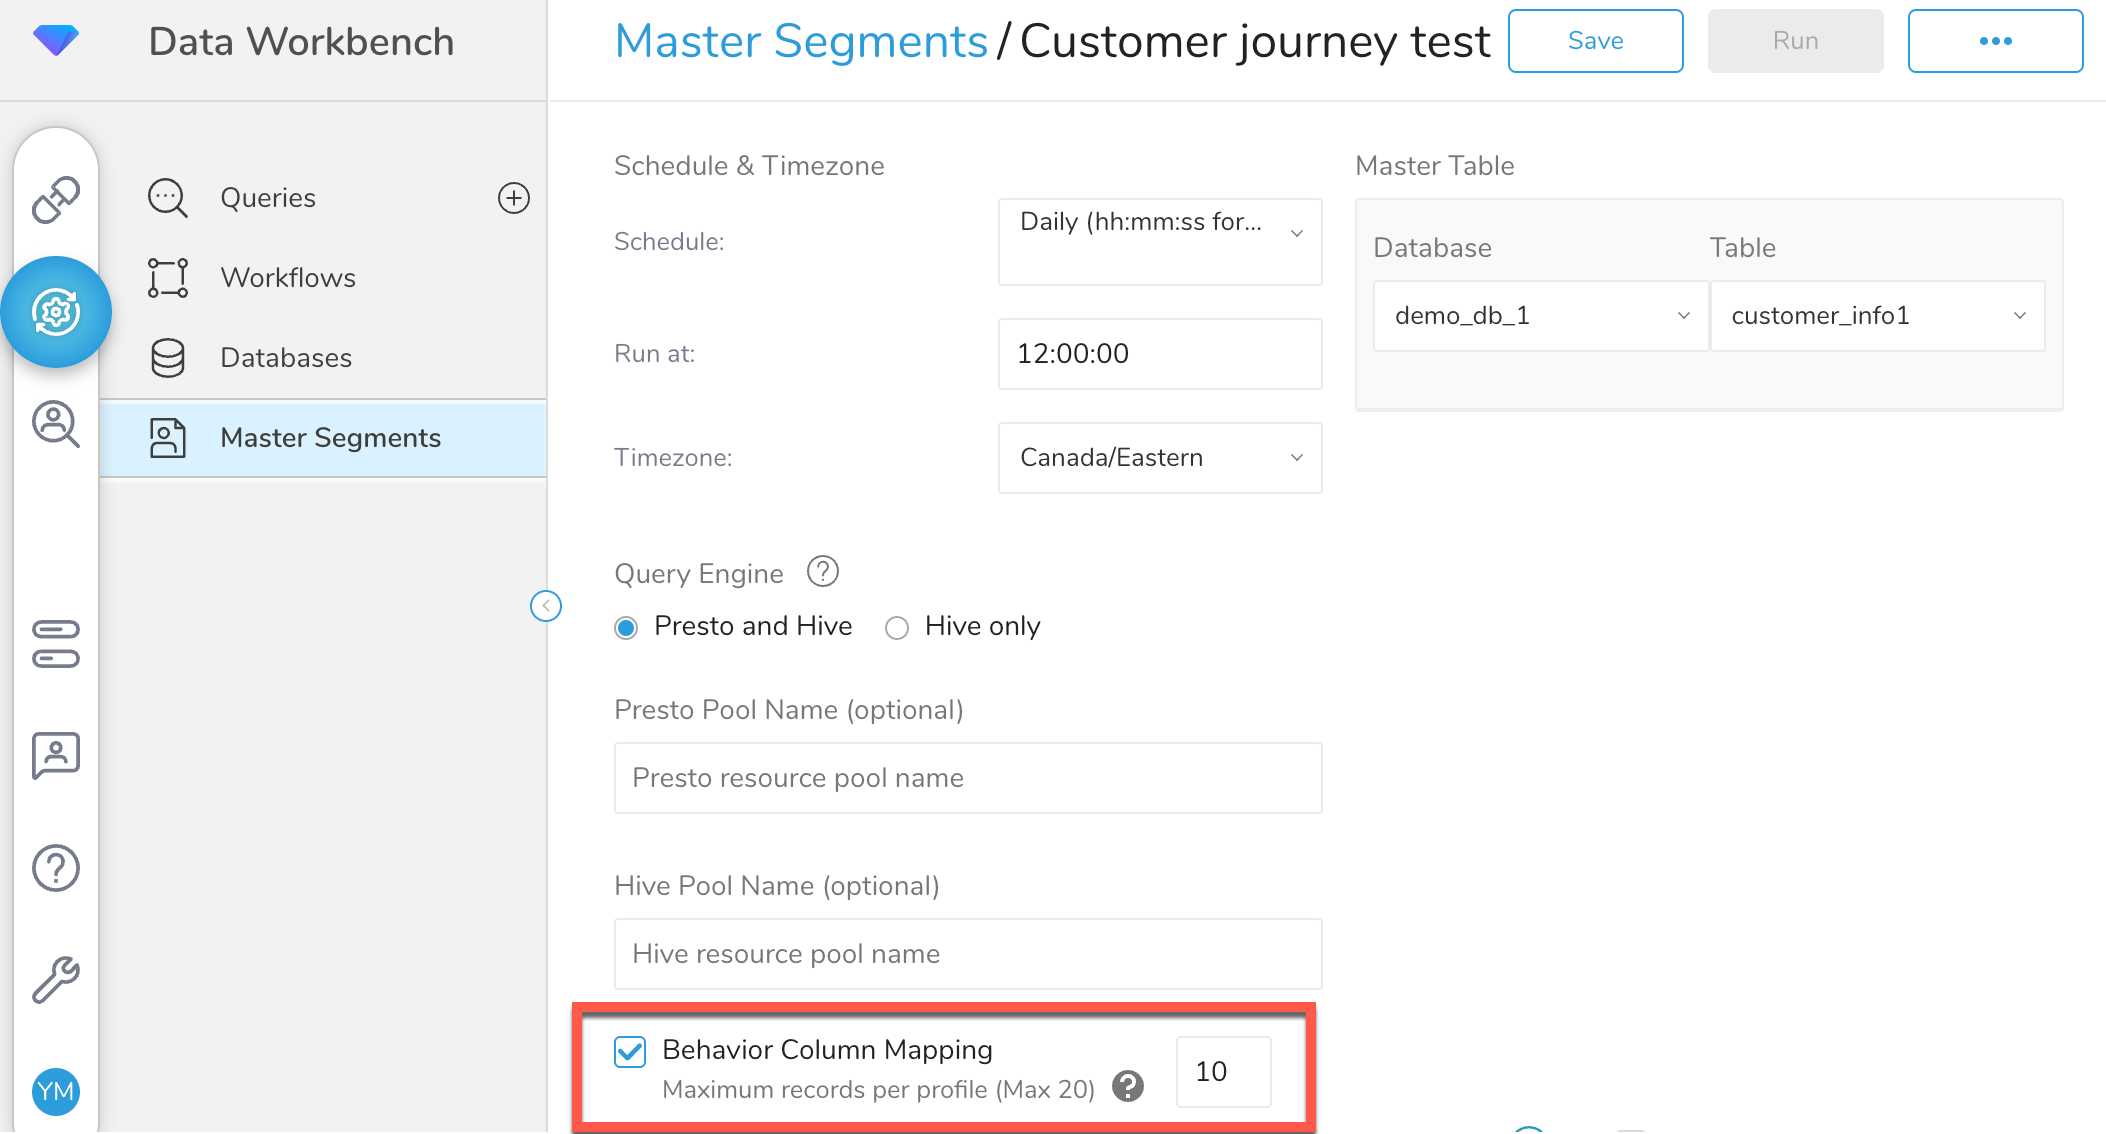Add new query with plus icon
Image resolution: width=2106 pixels, height=1134 pixels.
pyautogui.click(x=514, y=198)
